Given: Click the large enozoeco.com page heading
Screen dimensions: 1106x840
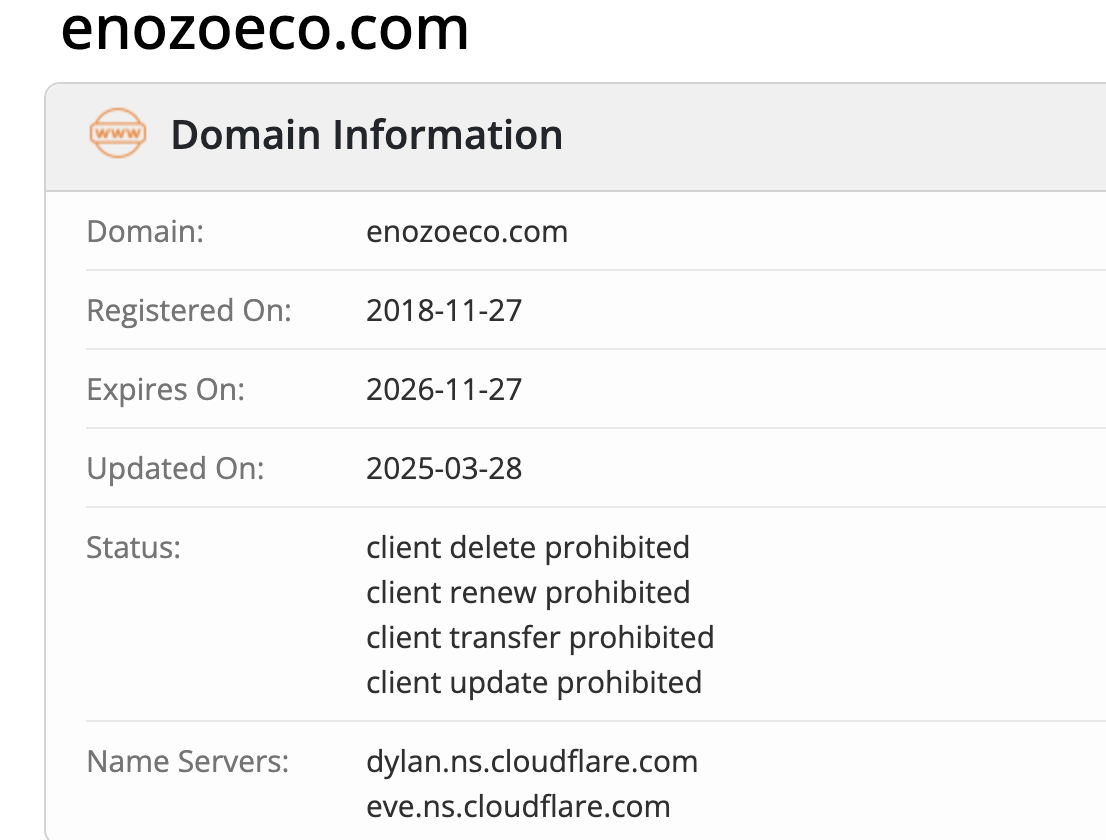Looking at the screenshot, I should click(265, 30).
